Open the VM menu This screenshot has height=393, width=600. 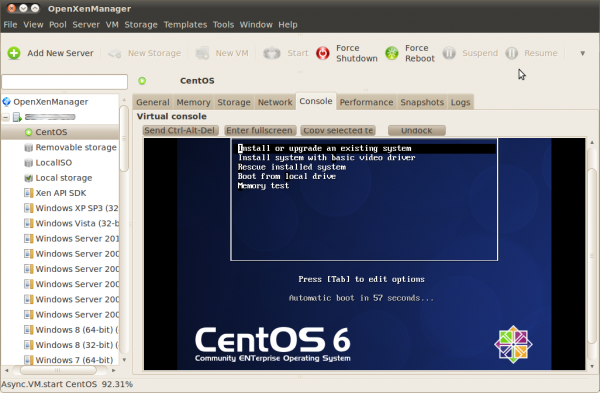pyautogui.click(x=112, y=25)
